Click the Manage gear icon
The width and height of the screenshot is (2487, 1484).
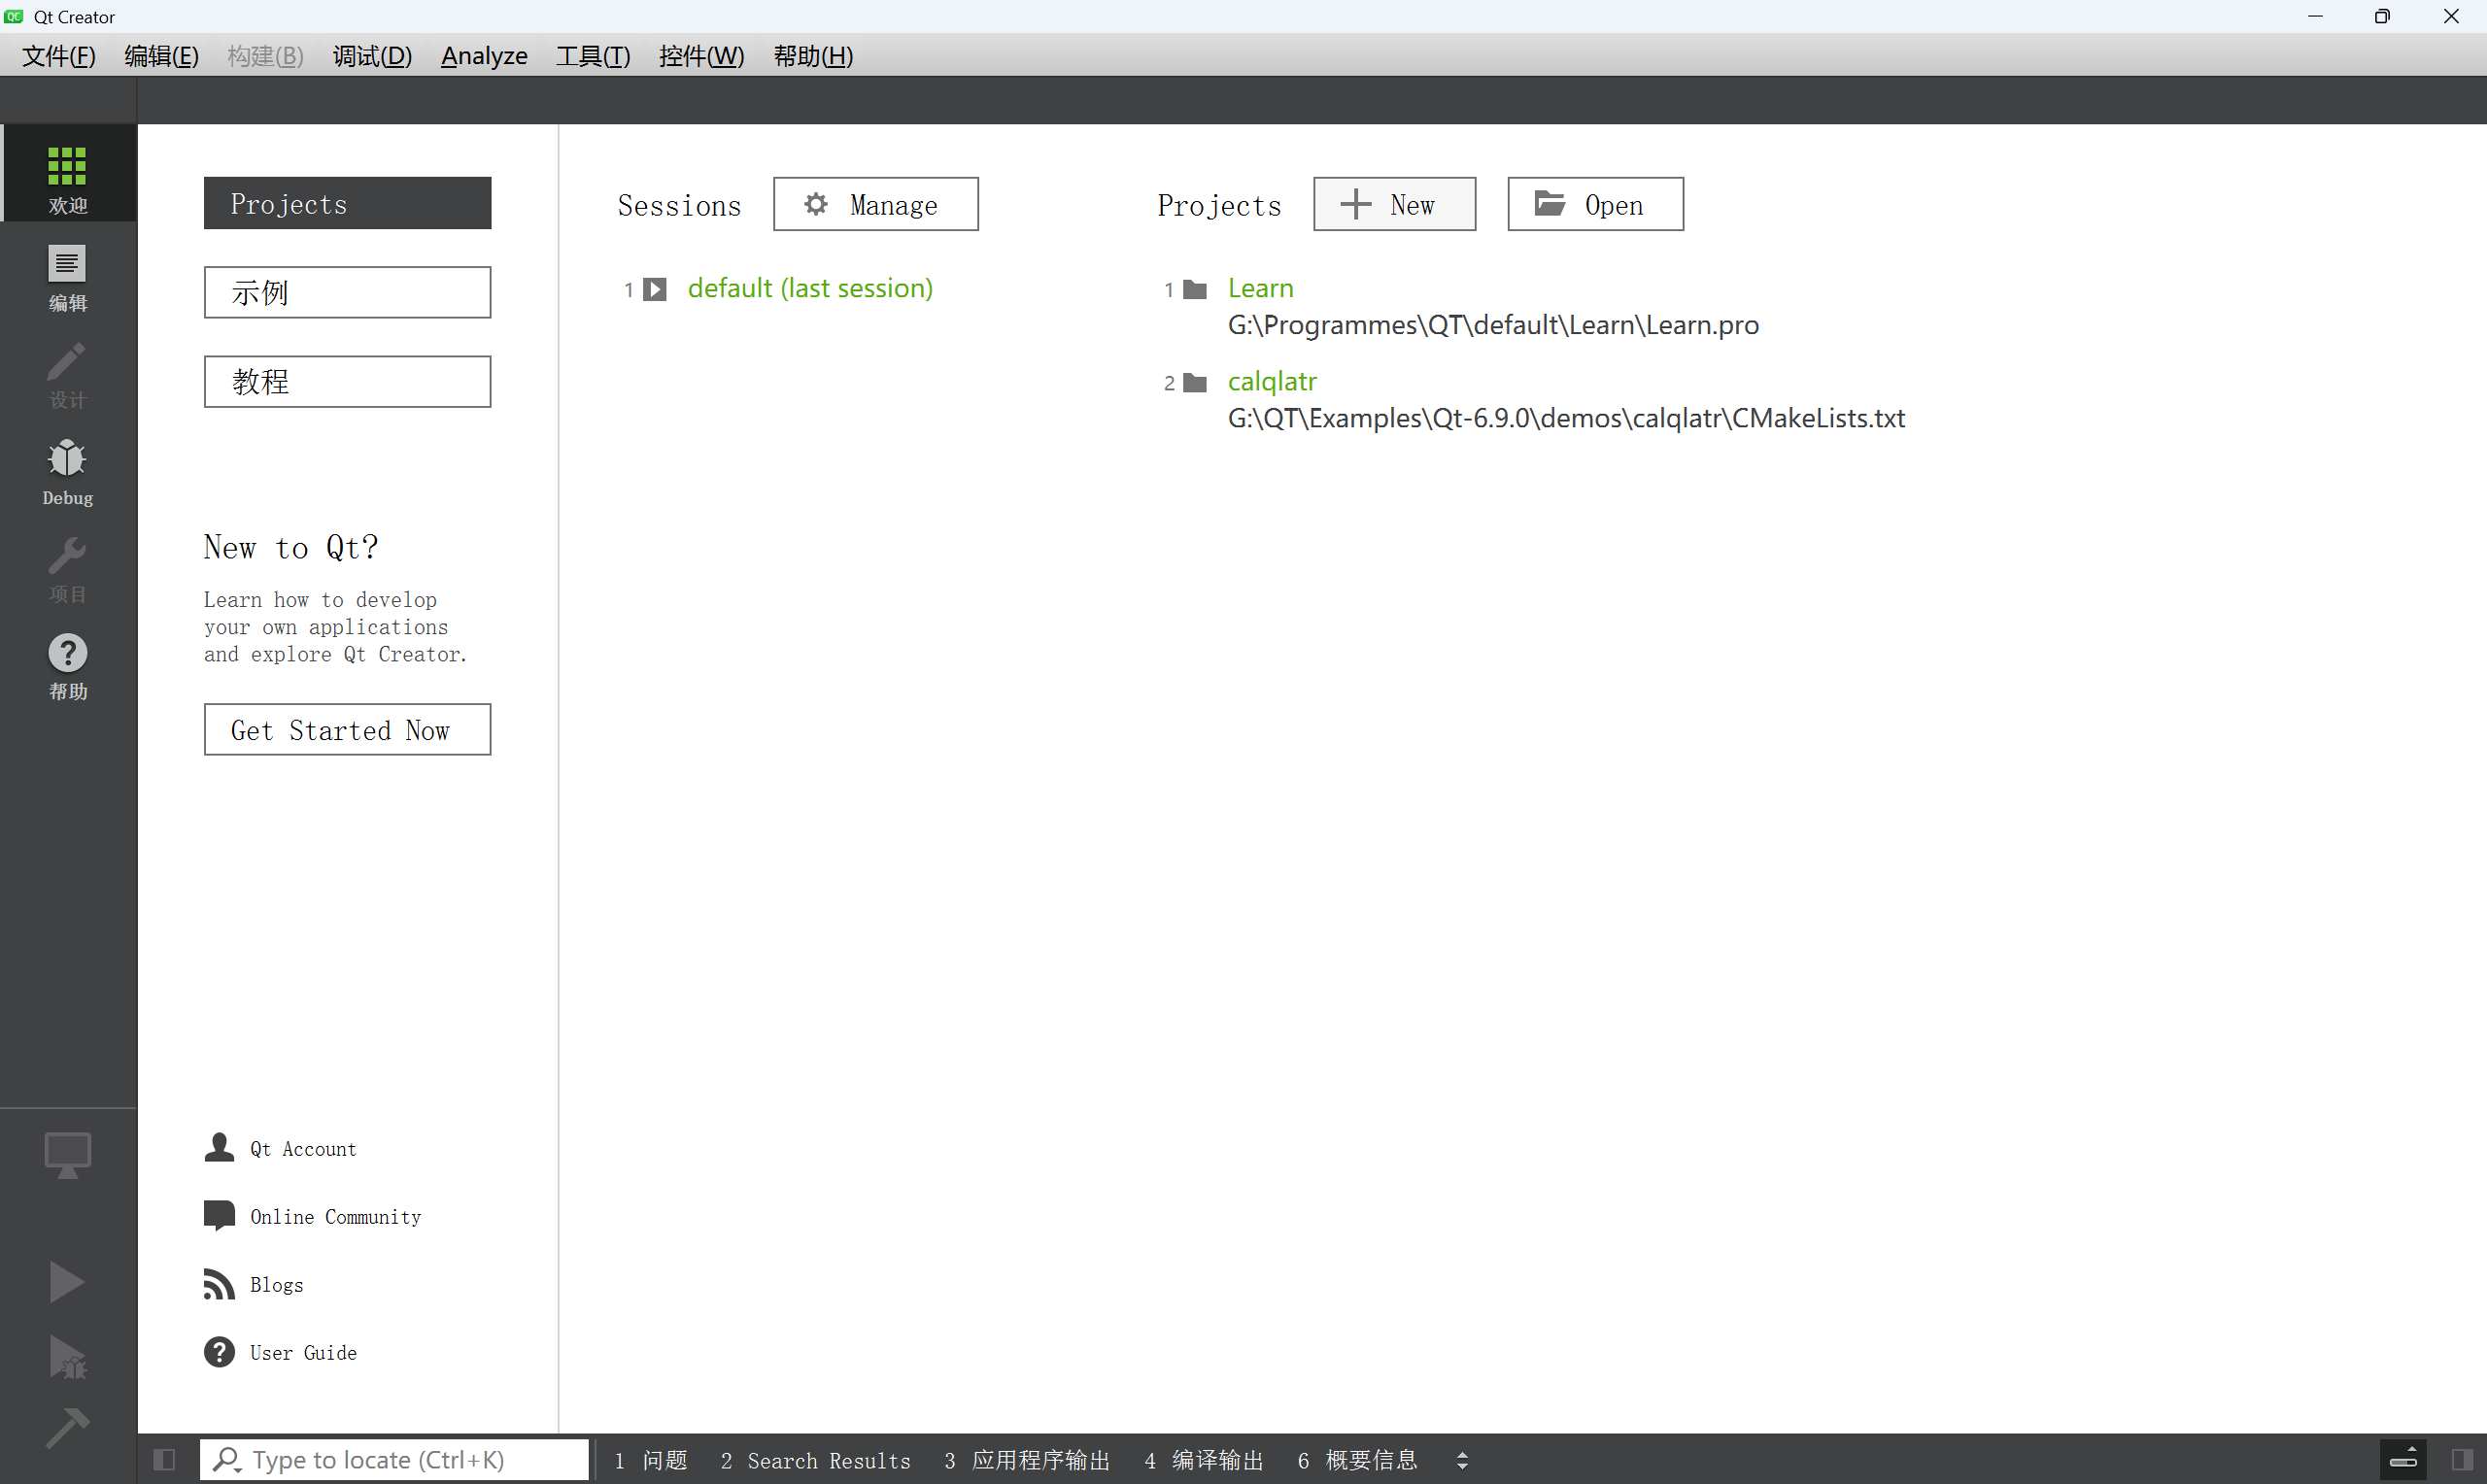(x=816, y=203)
